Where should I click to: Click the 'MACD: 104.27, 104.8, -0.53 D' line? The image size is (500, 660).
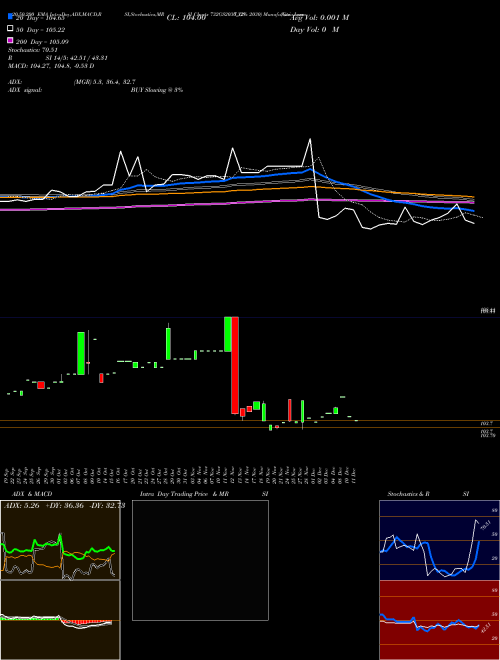click(51, 66)
